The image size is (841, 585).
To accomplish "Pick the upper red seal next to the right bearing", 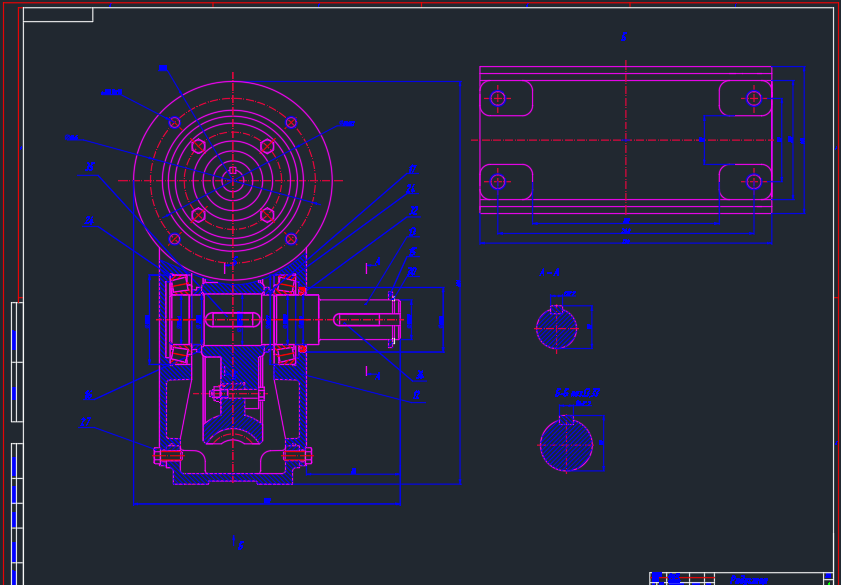I will point(302,291).
